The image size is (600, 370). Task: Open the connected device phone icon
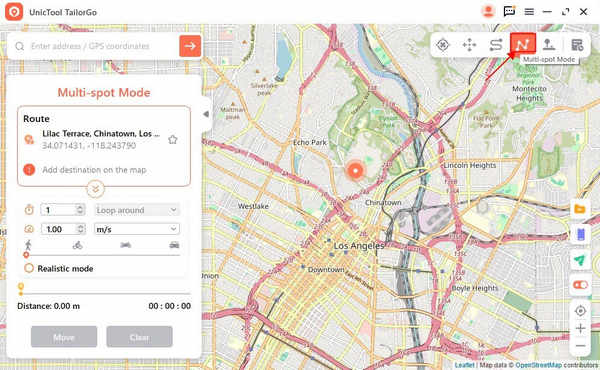coord(580,234)
